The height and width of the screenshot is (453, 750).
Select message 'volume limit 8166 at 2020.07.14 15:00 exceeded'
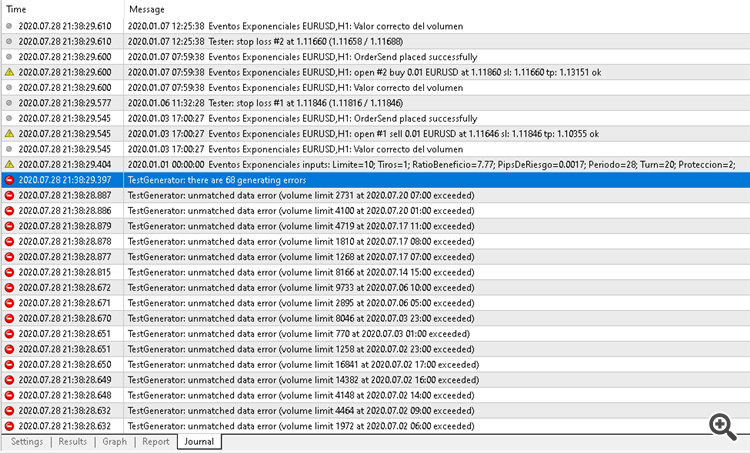point(301,272)
